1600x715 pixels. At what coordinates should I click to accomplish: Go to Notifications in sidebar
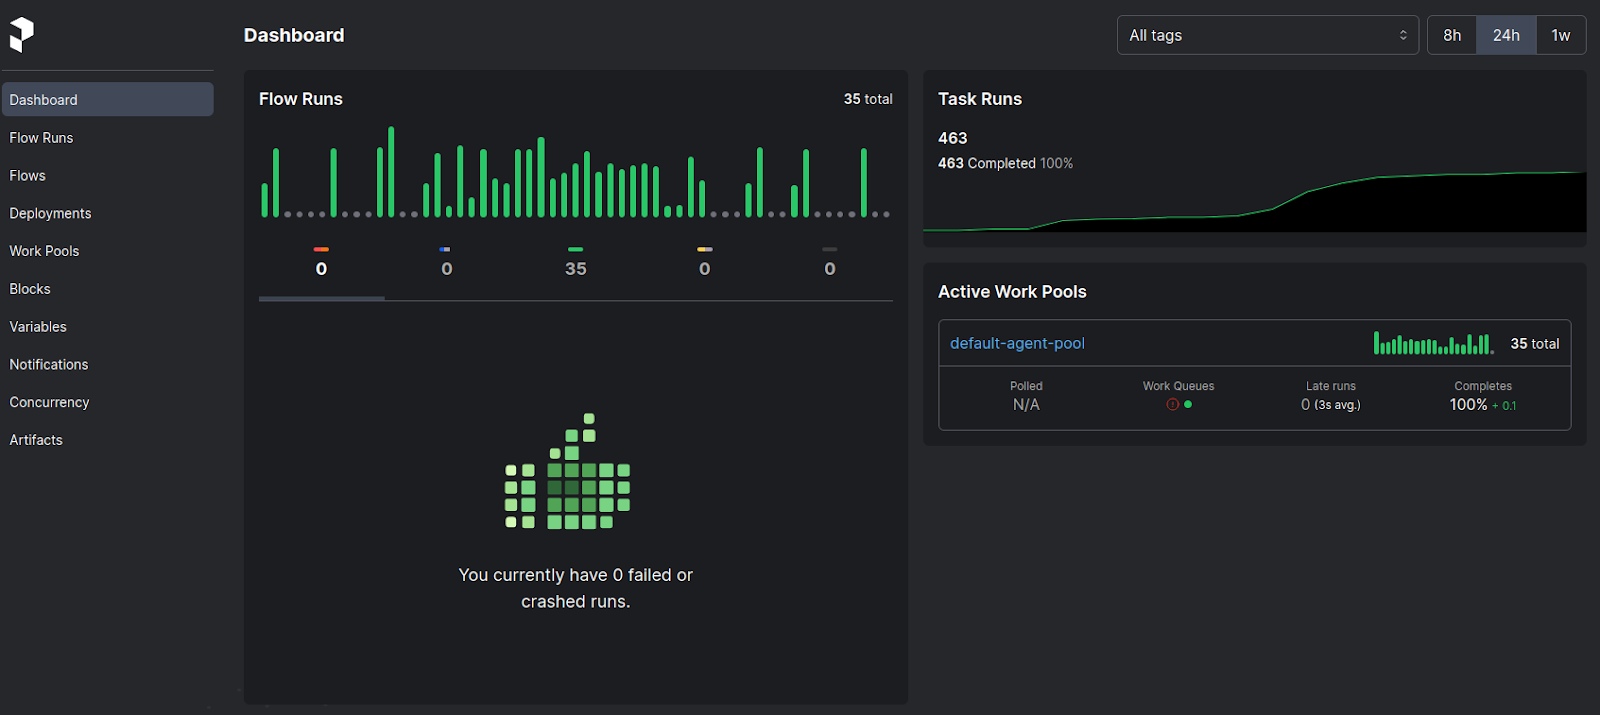(49, 365)
